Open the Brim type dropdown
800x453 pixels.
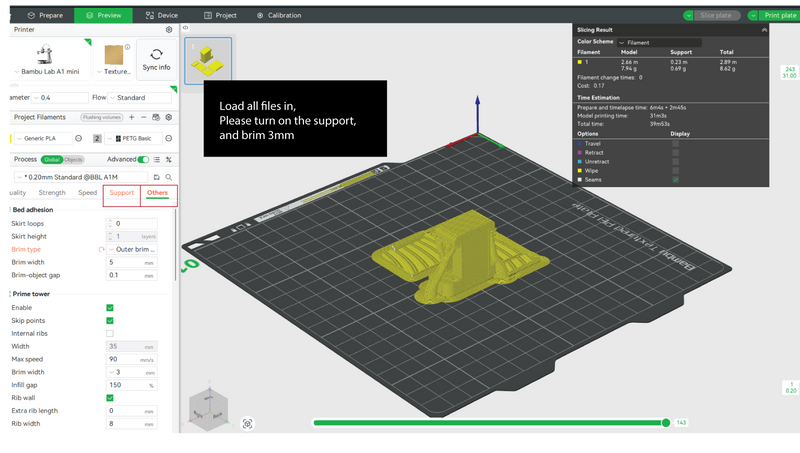coord(132,249)
